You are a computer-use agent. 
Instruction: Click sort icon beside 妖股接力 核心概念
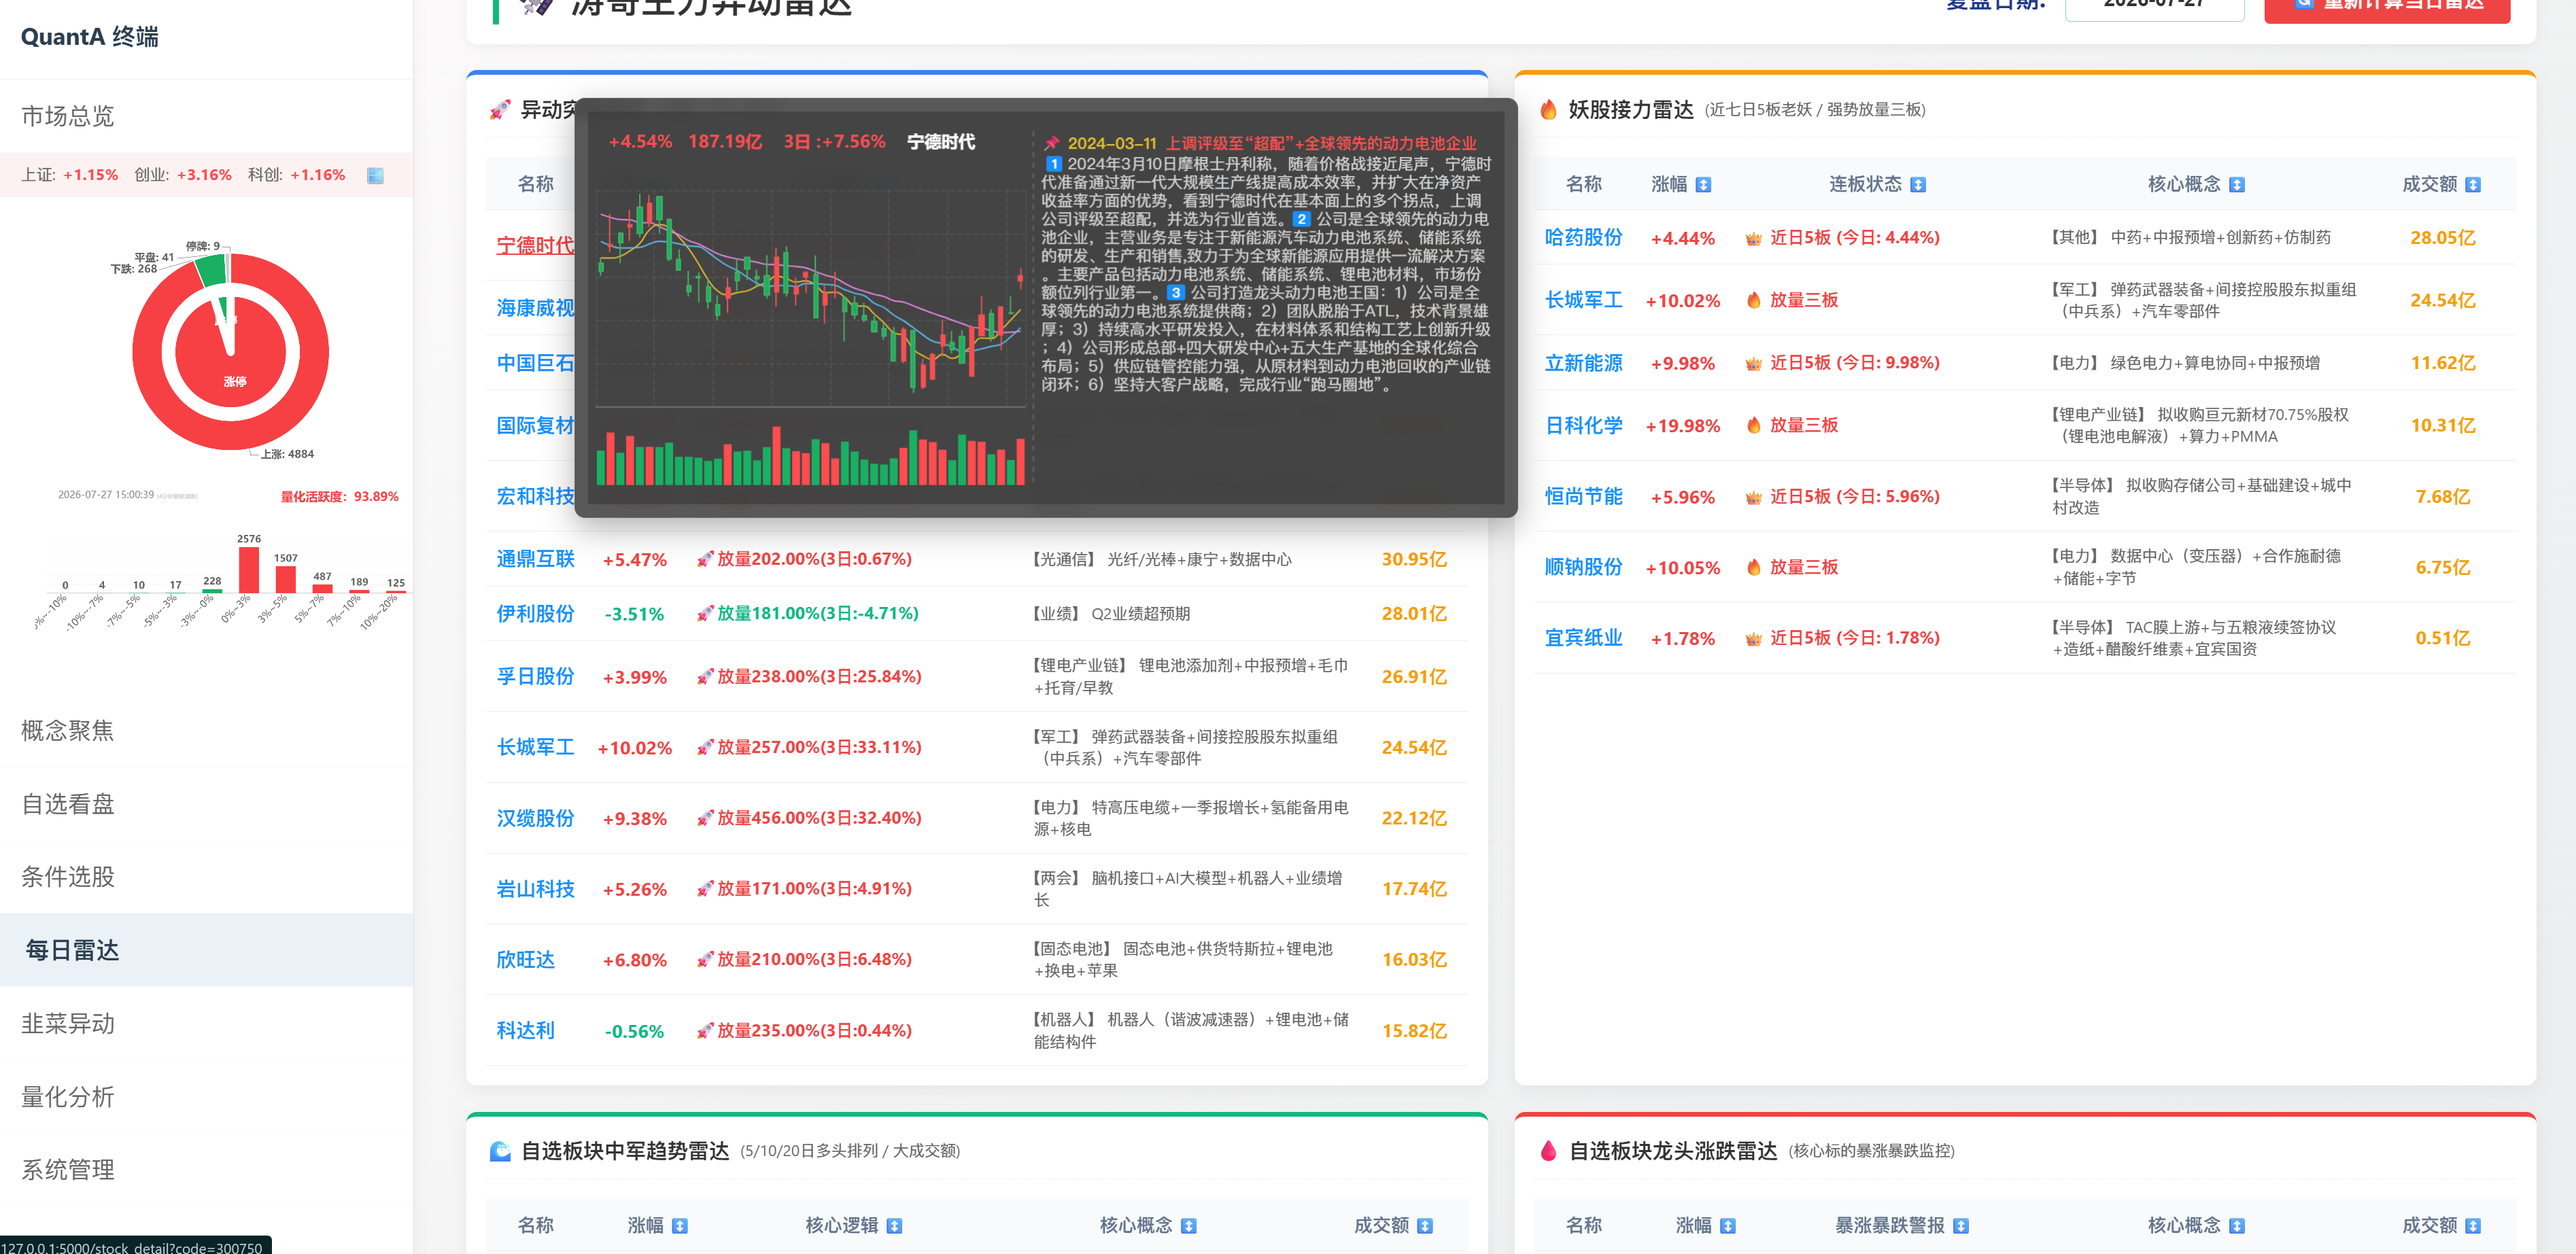(2238, 185)
